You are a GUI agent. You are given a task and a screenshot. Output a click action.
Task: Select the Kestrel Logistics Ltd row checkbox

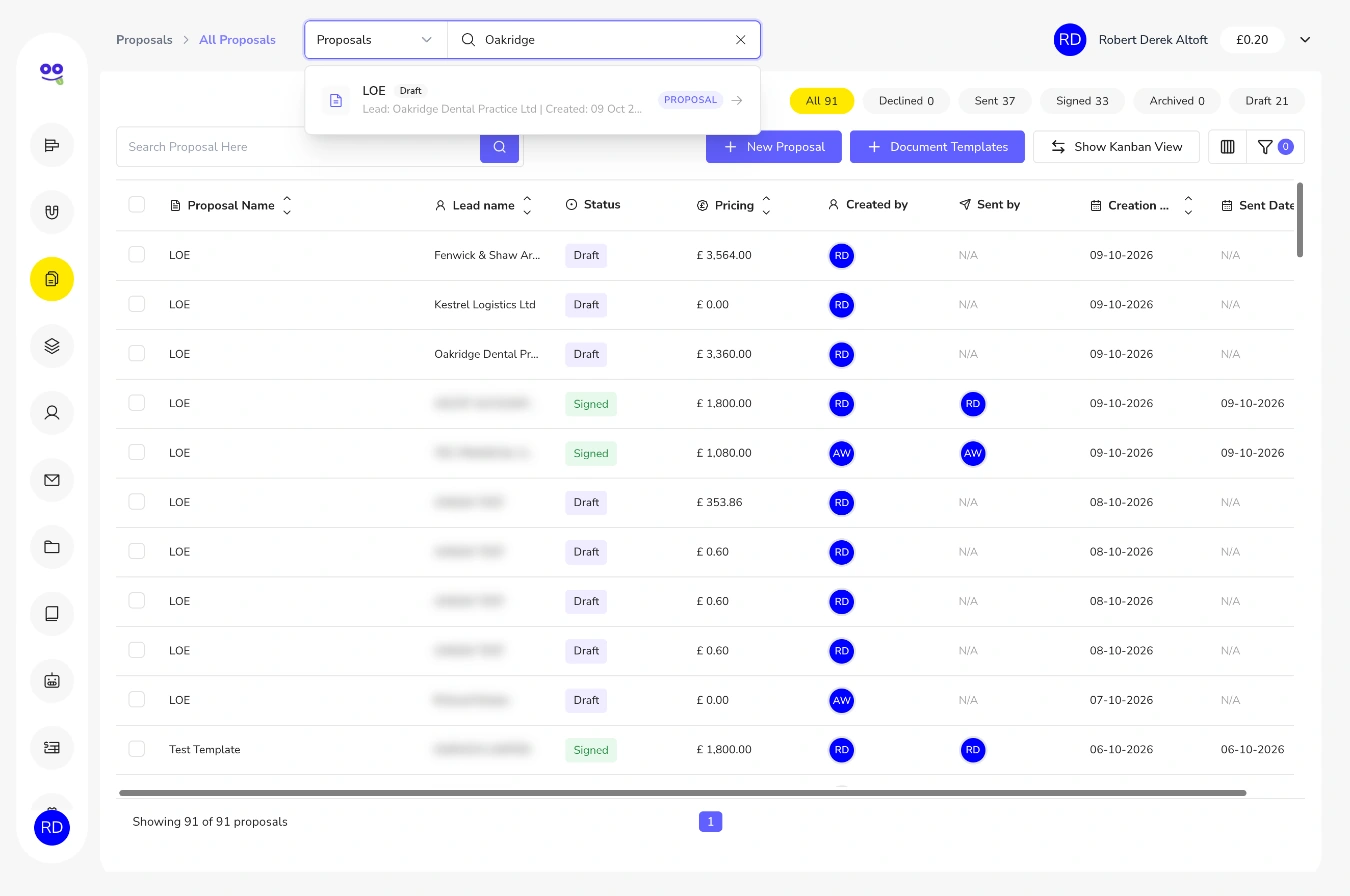click(137, 304)
